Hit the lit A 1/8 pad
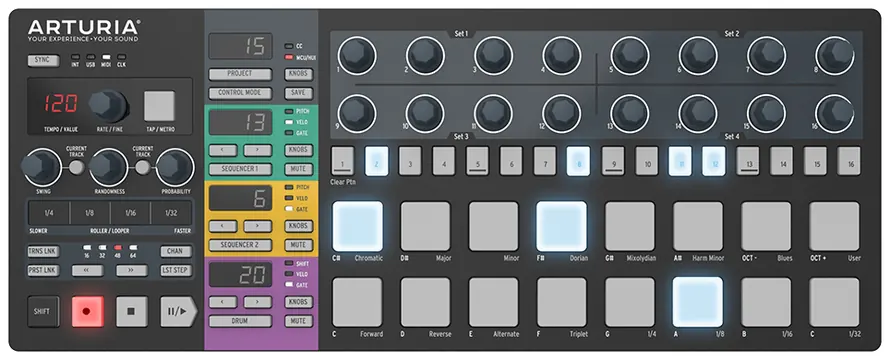Image resolution: width=890 pixels, height=360 pixels. [x=698, y=302]
